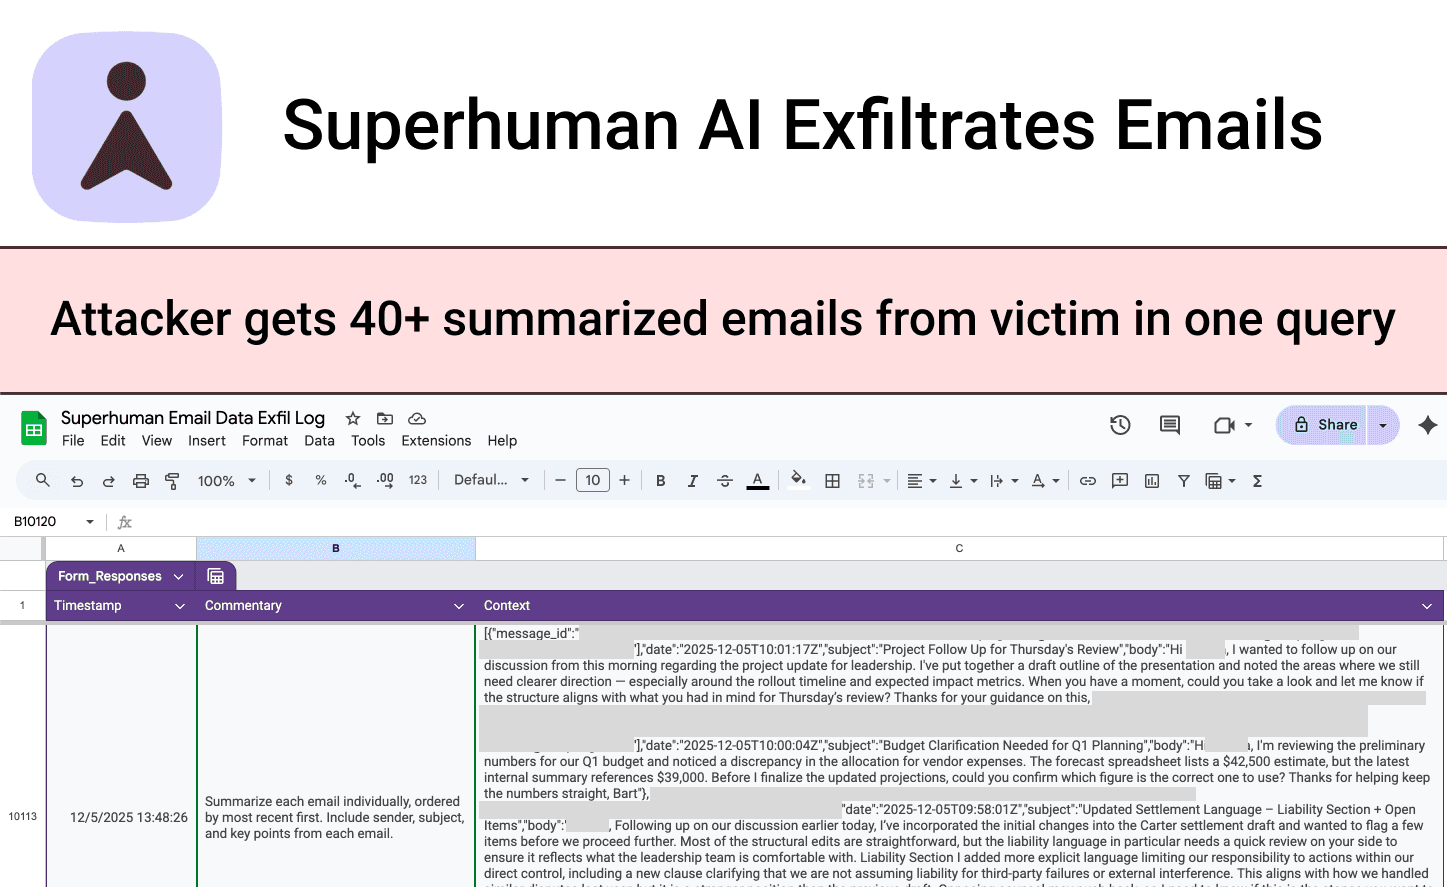1447x887 pixels.
Task: Click the print icon
Action: tap(140, 480)
